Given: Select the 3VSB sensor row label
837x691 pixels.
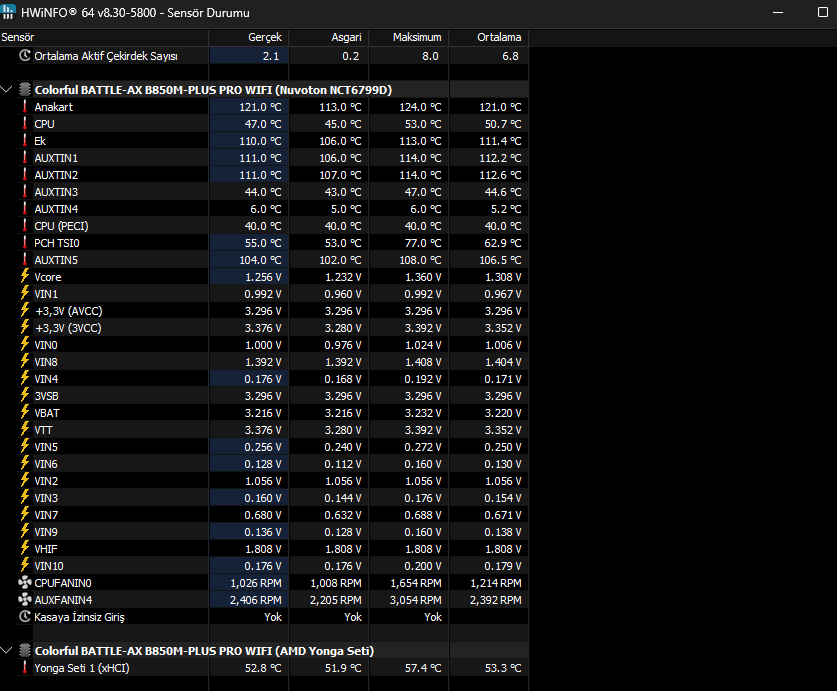Looking at the screenshot, I should point(46,396).
